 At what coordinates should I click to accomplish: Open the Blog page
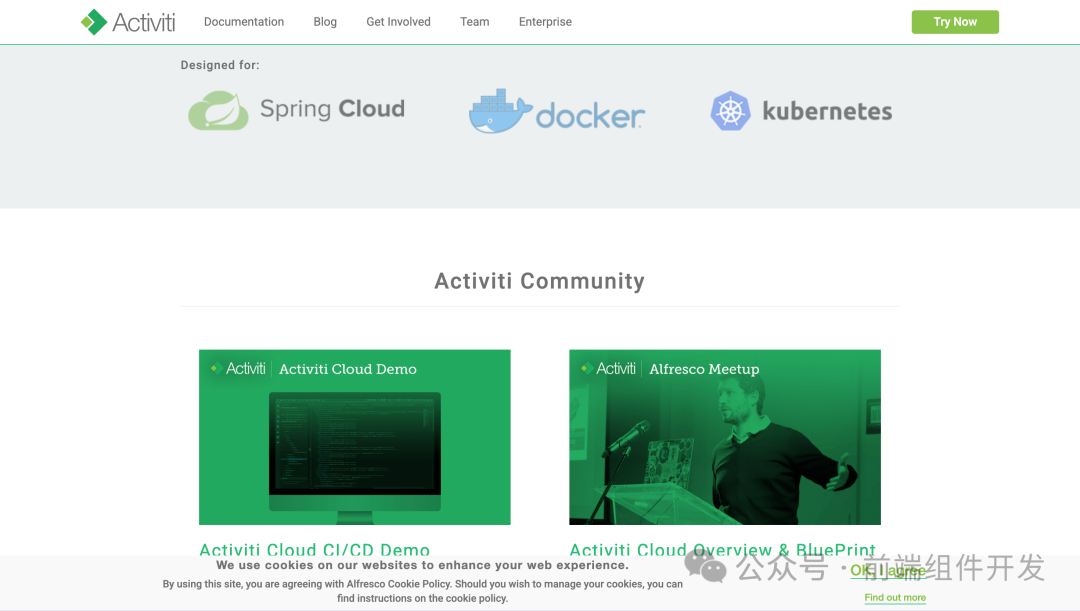pos(325,22)
